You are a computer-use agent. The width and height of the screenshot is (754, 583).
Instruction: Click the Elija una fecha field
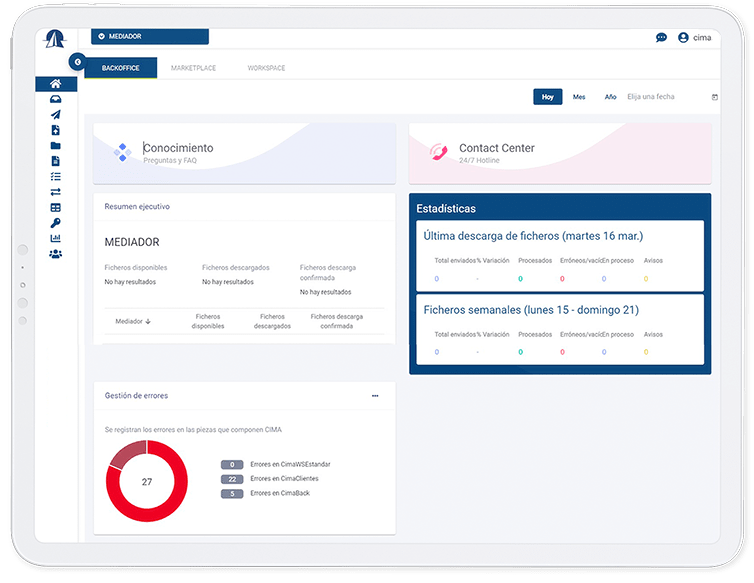pos(665,97)
